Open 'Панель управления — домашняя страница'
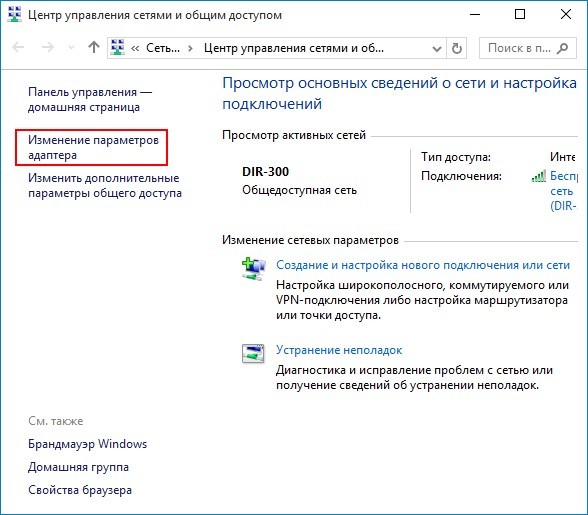Image resolution: width=588 pixels, height=515 pixels. pos(90,99)
